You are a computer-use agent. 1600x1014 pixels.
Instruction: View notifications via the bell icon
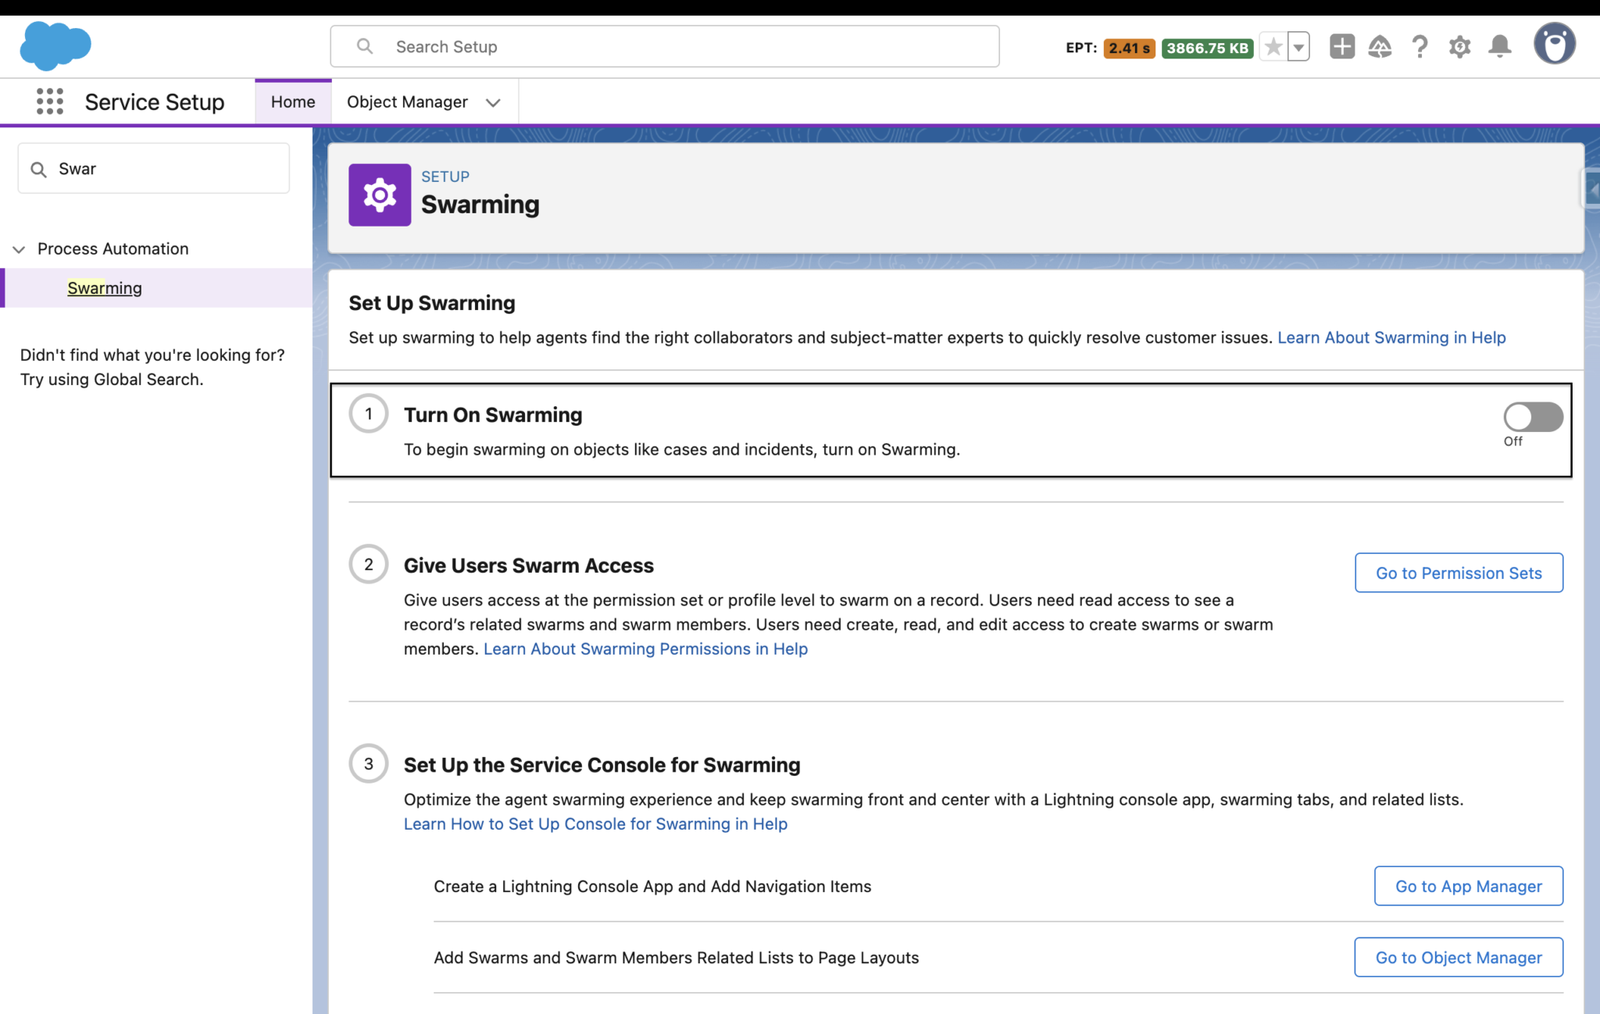point(1500,46)
